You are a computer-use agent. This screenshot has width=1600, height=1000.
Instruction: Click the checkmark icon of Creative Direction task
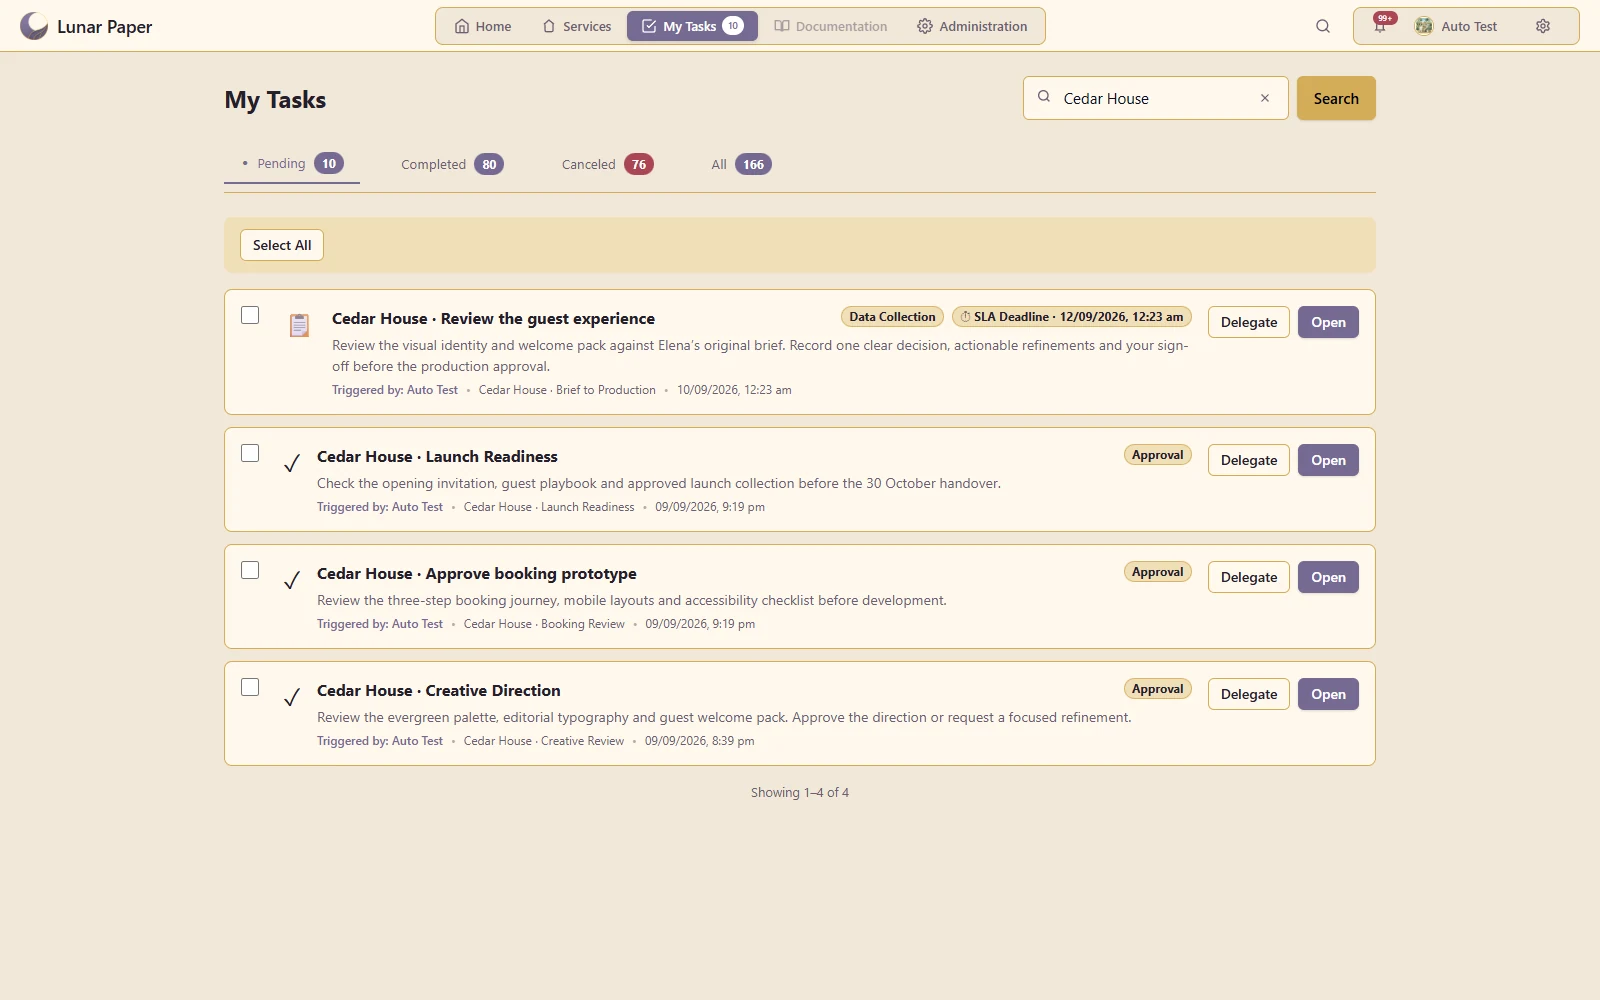coord(292,697)
